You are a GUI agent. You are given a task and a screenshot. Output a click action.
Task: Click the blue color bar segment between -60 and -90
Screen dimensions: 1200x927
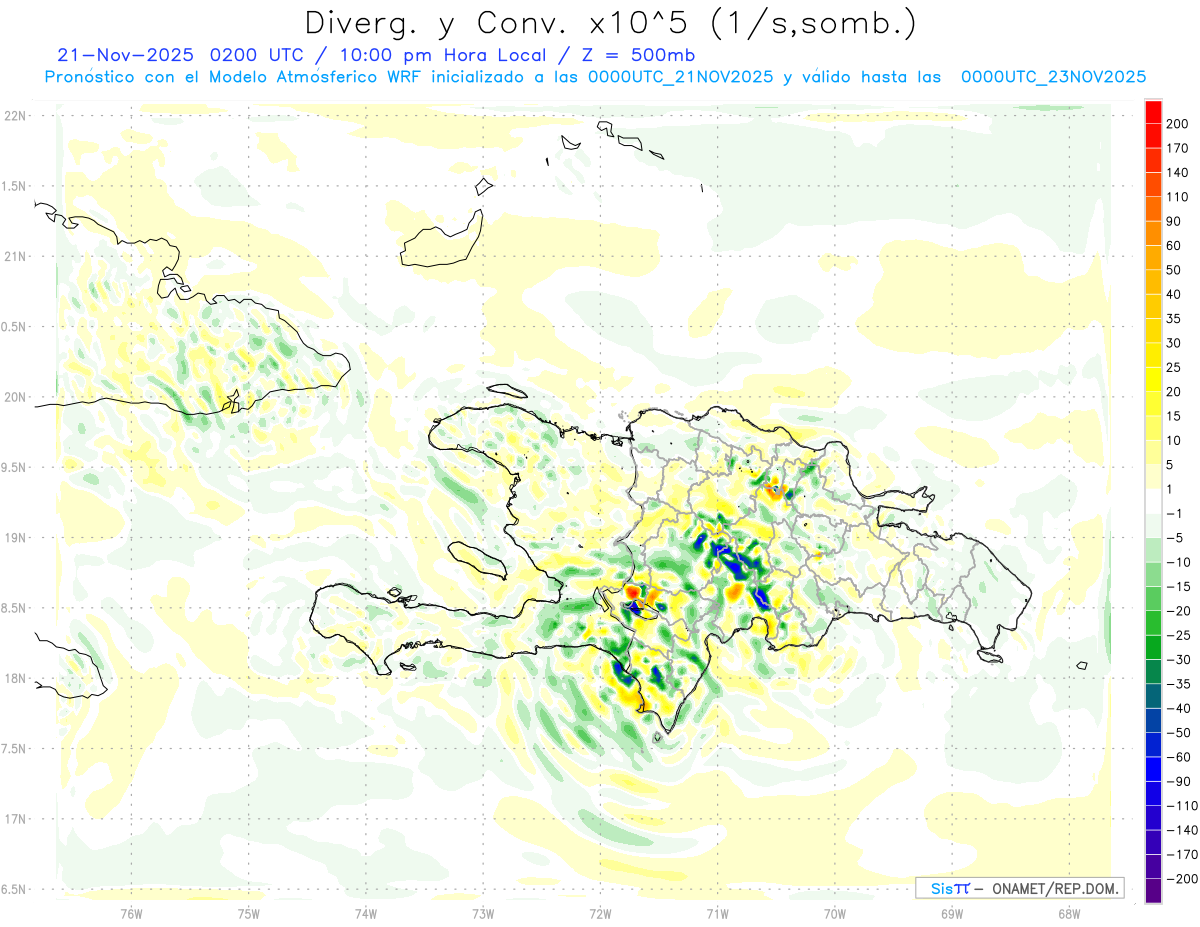tap(1153, 768)
